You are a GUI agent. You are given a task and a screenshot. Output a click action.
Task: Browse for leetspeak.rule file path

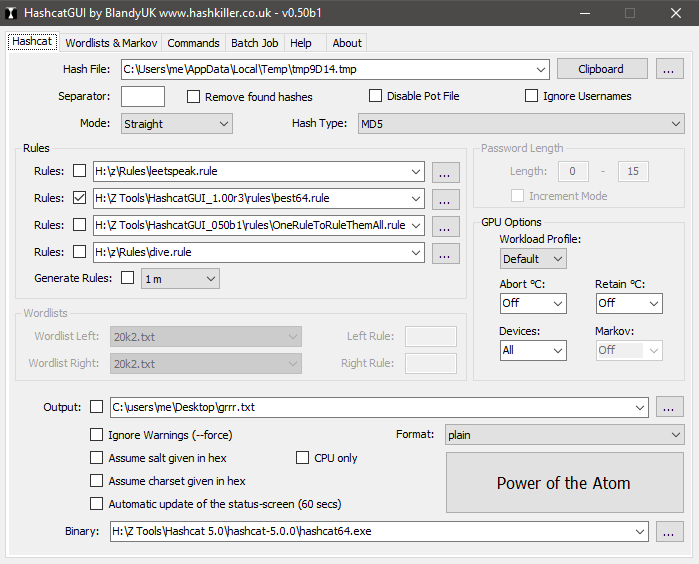click(x=446, y=171)
